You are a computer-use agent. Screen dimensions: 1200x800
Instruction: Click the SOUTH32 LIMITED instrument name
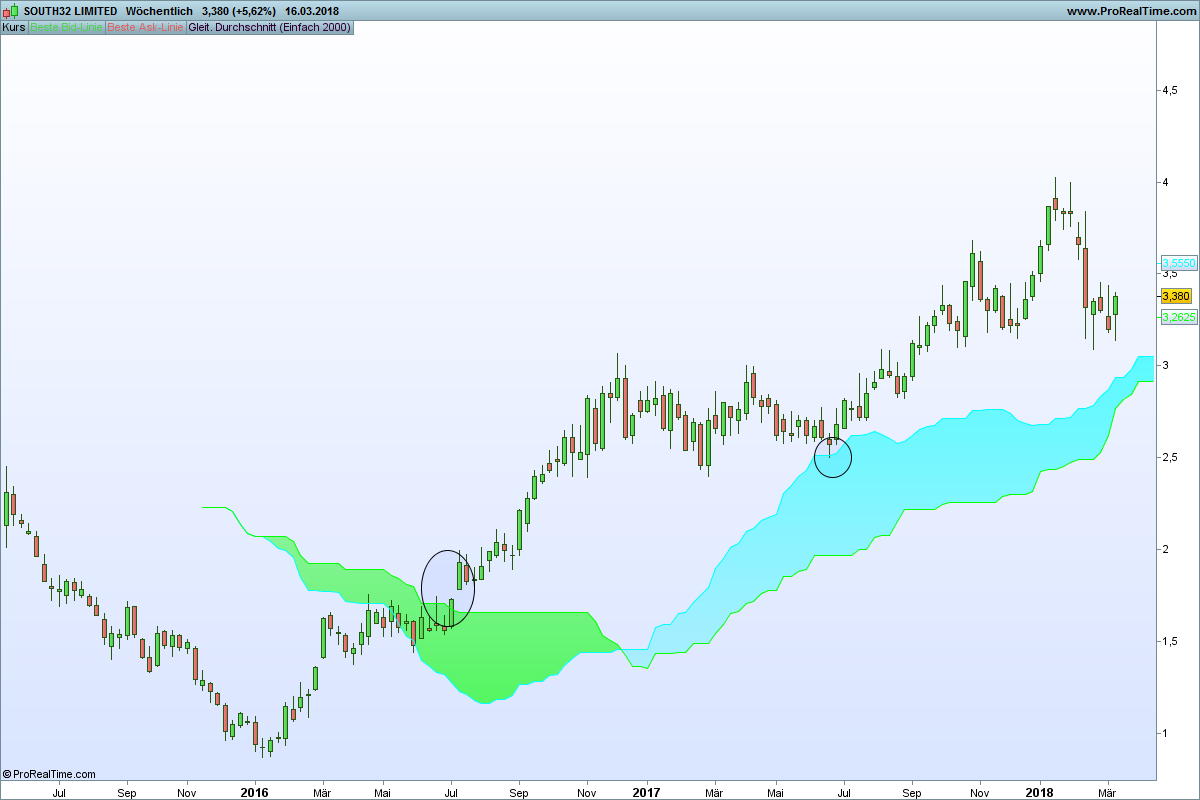(x=70, y=11)
